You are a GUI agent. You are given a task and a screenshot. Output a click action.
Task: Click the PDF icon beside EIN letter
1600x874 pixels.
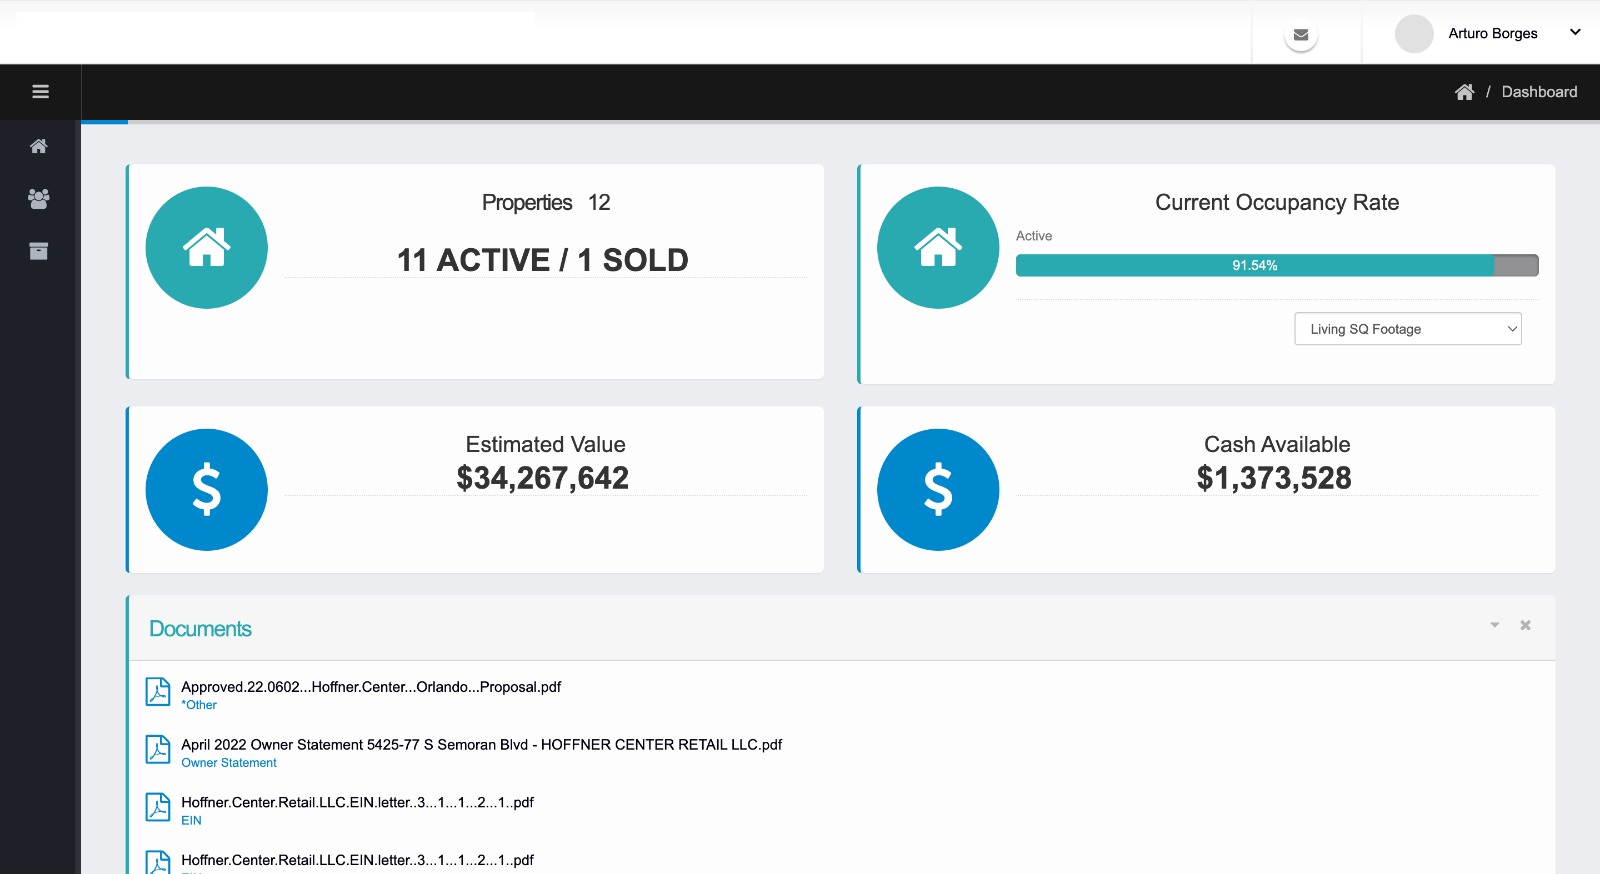click(x=158, y=807)
